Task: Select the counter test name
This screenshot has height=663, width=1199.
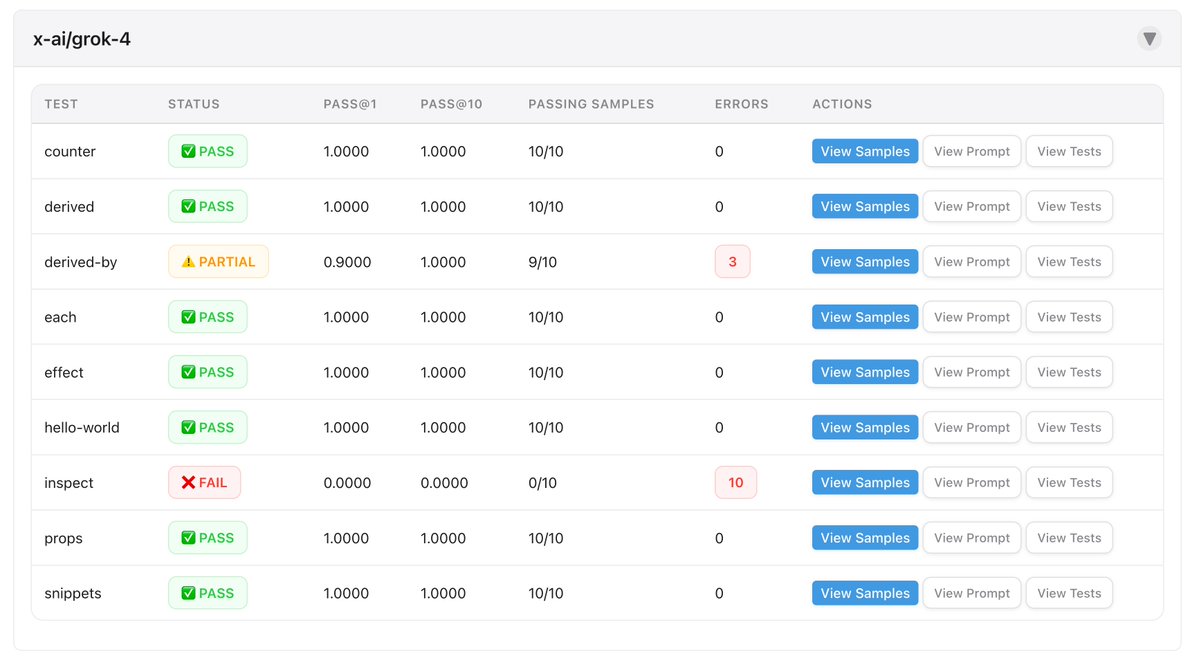Action: tap(70, 151)
